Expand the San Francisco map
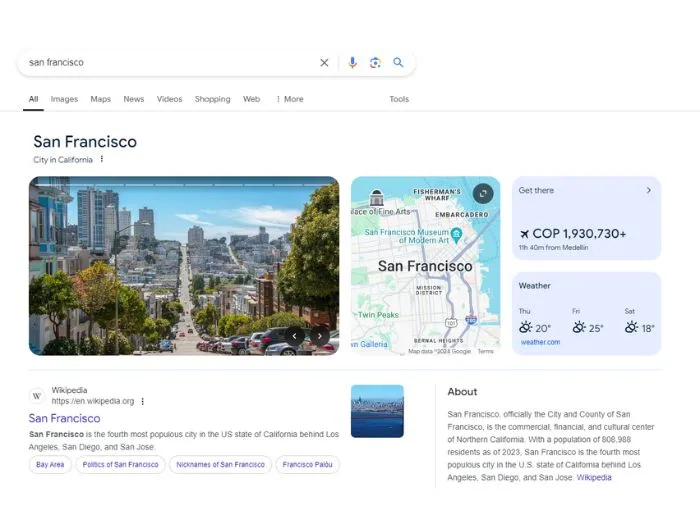The height and width of the screenshot is (526, 700). click(x=483, y=194)
